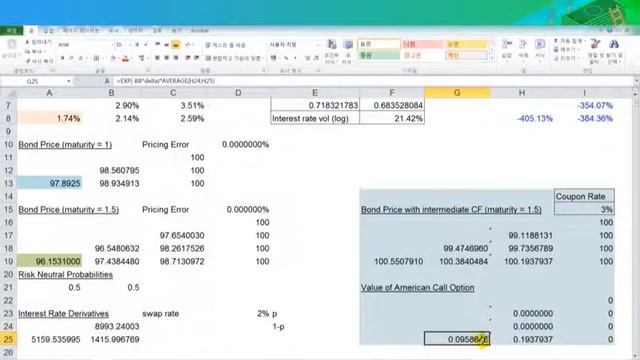Apply the red font color

(x=126, y=59)
